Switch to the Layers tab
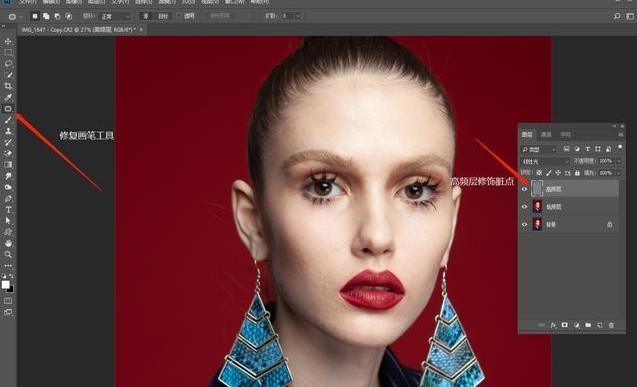Viewport: 637px width, 387px height. [x=527, y=134]
